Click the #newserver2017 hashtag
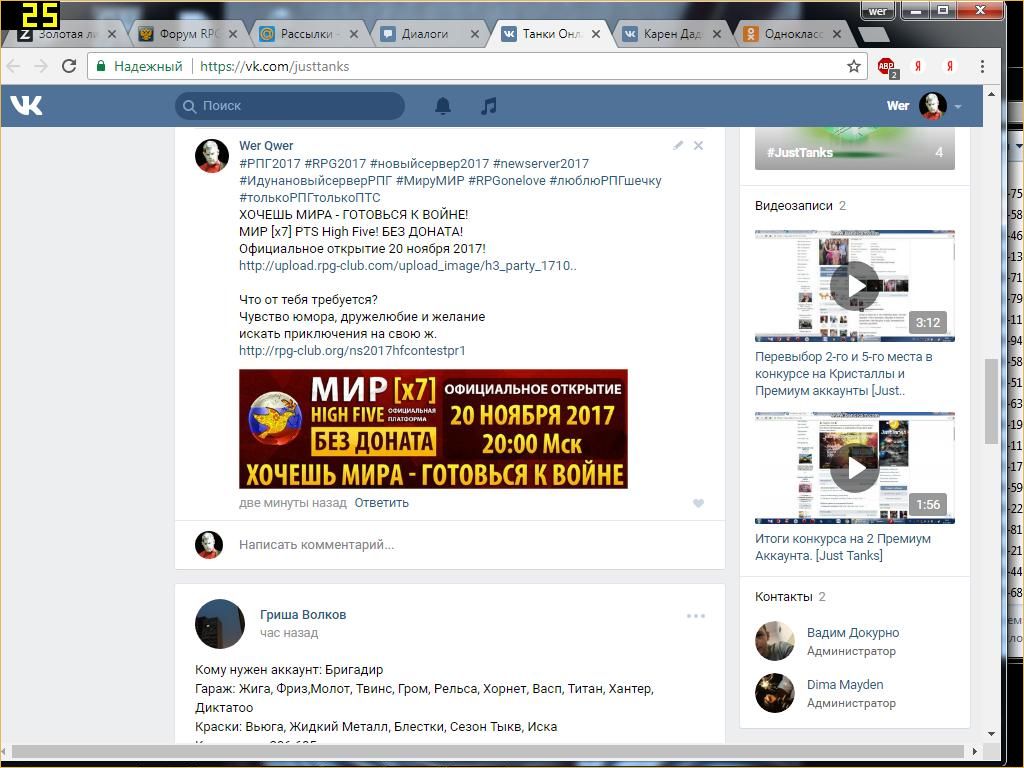The height and width of the screenshot is (768, 1024). (x=540, y=164)
